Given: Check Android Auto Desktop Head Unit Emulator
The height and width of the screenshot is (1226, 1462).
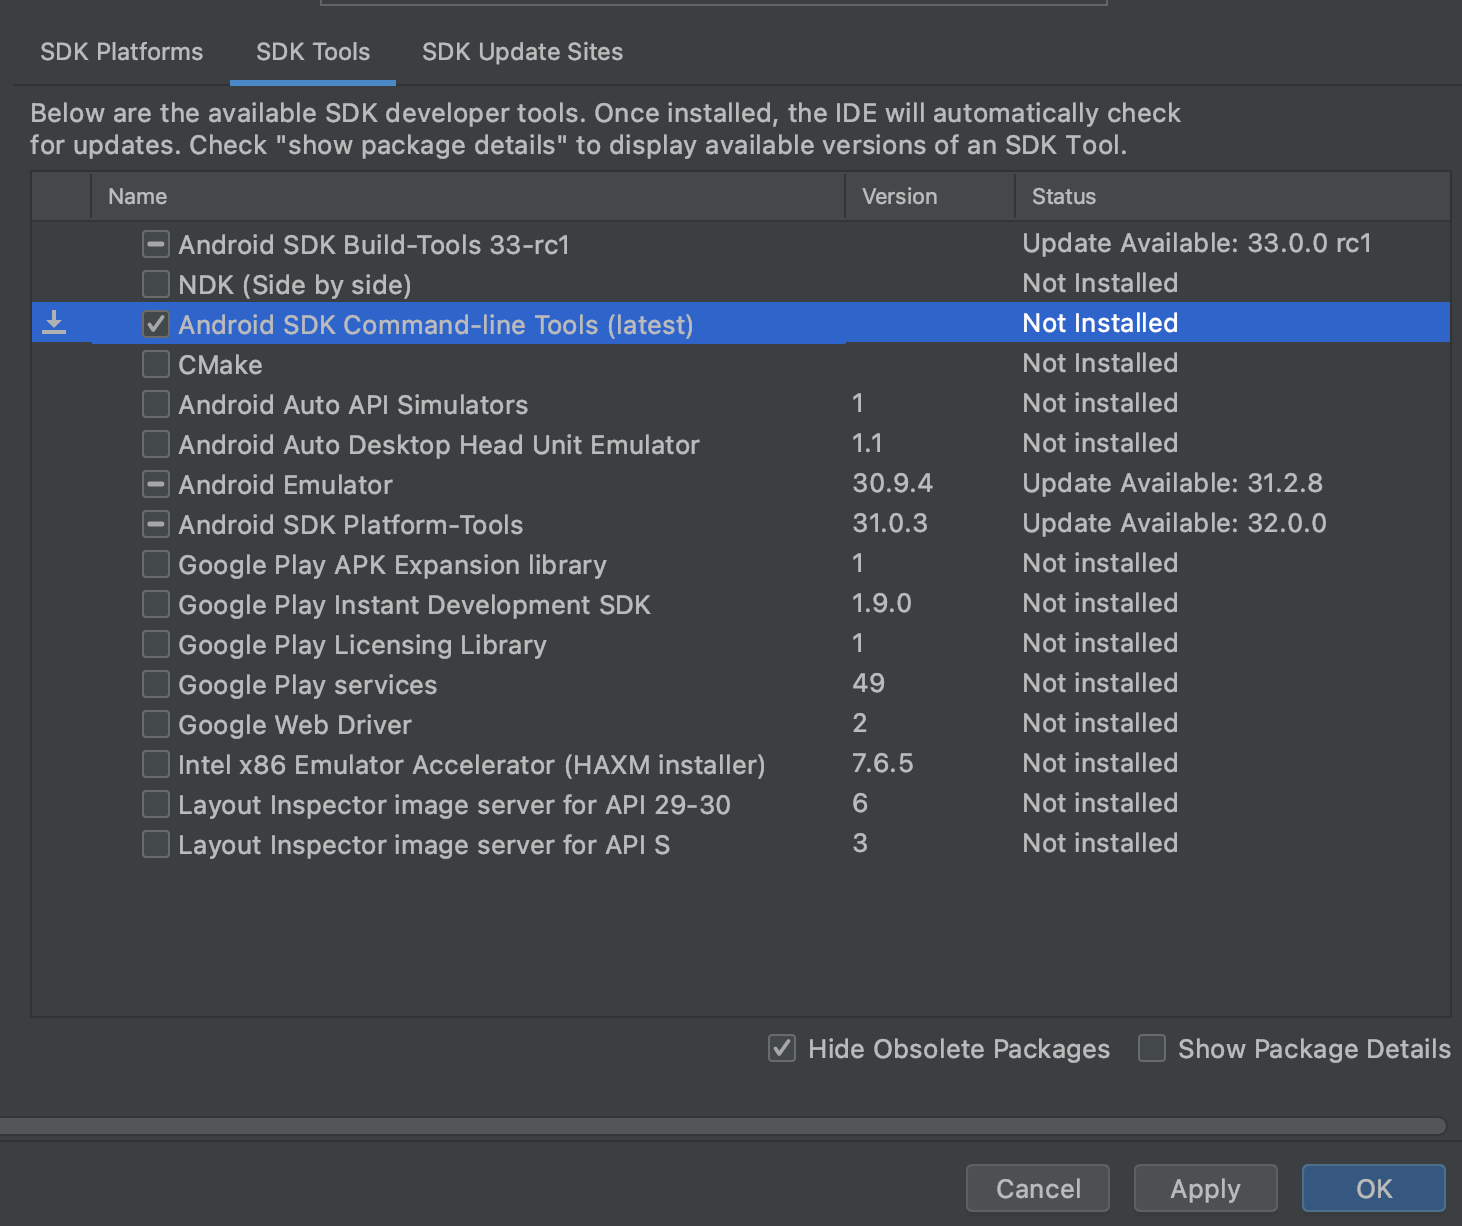Looking at the screenshot, I should (x=155, y=444).
